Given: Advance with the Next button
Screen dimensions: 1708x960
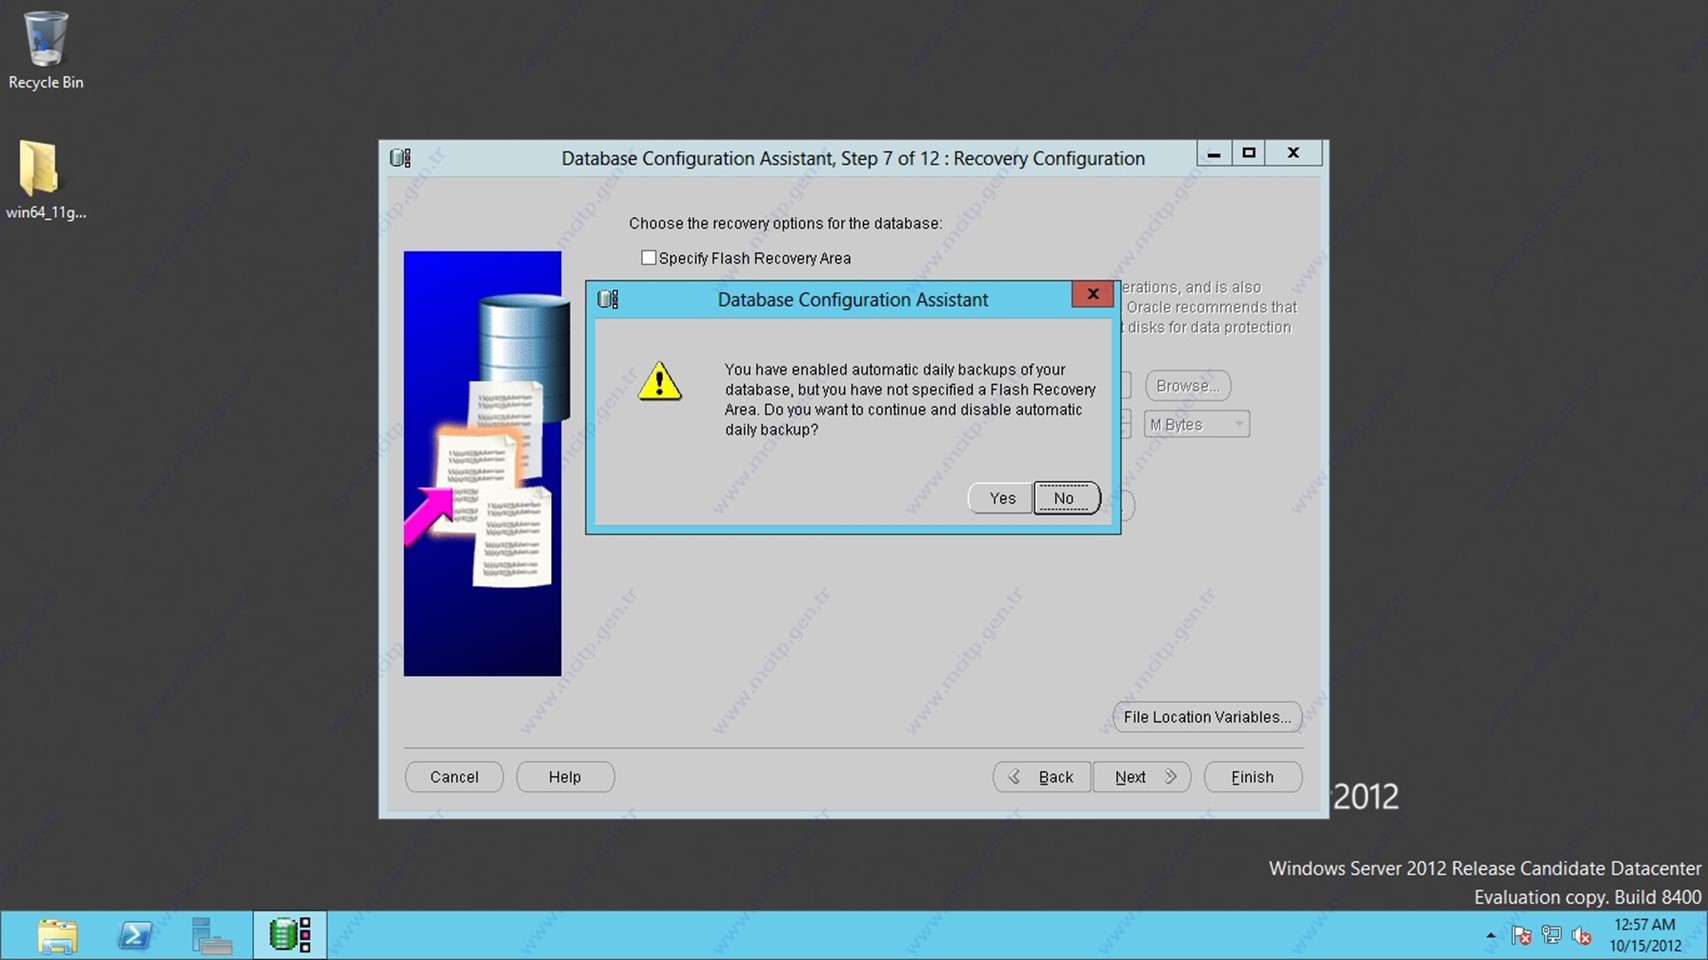Looking at the screenshot, I should pos(1142,777).
